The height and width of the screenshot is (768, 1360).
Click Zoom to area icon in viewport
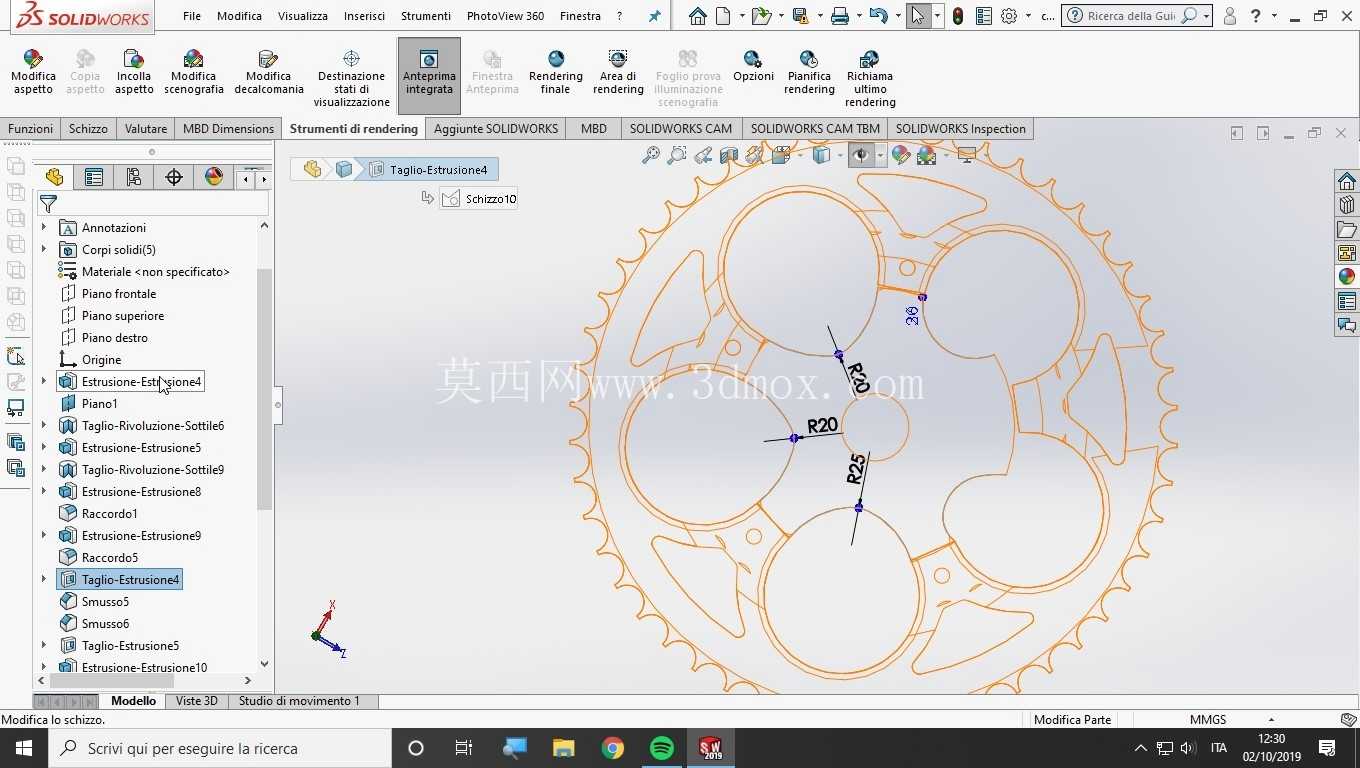click(x=677, y=155)
